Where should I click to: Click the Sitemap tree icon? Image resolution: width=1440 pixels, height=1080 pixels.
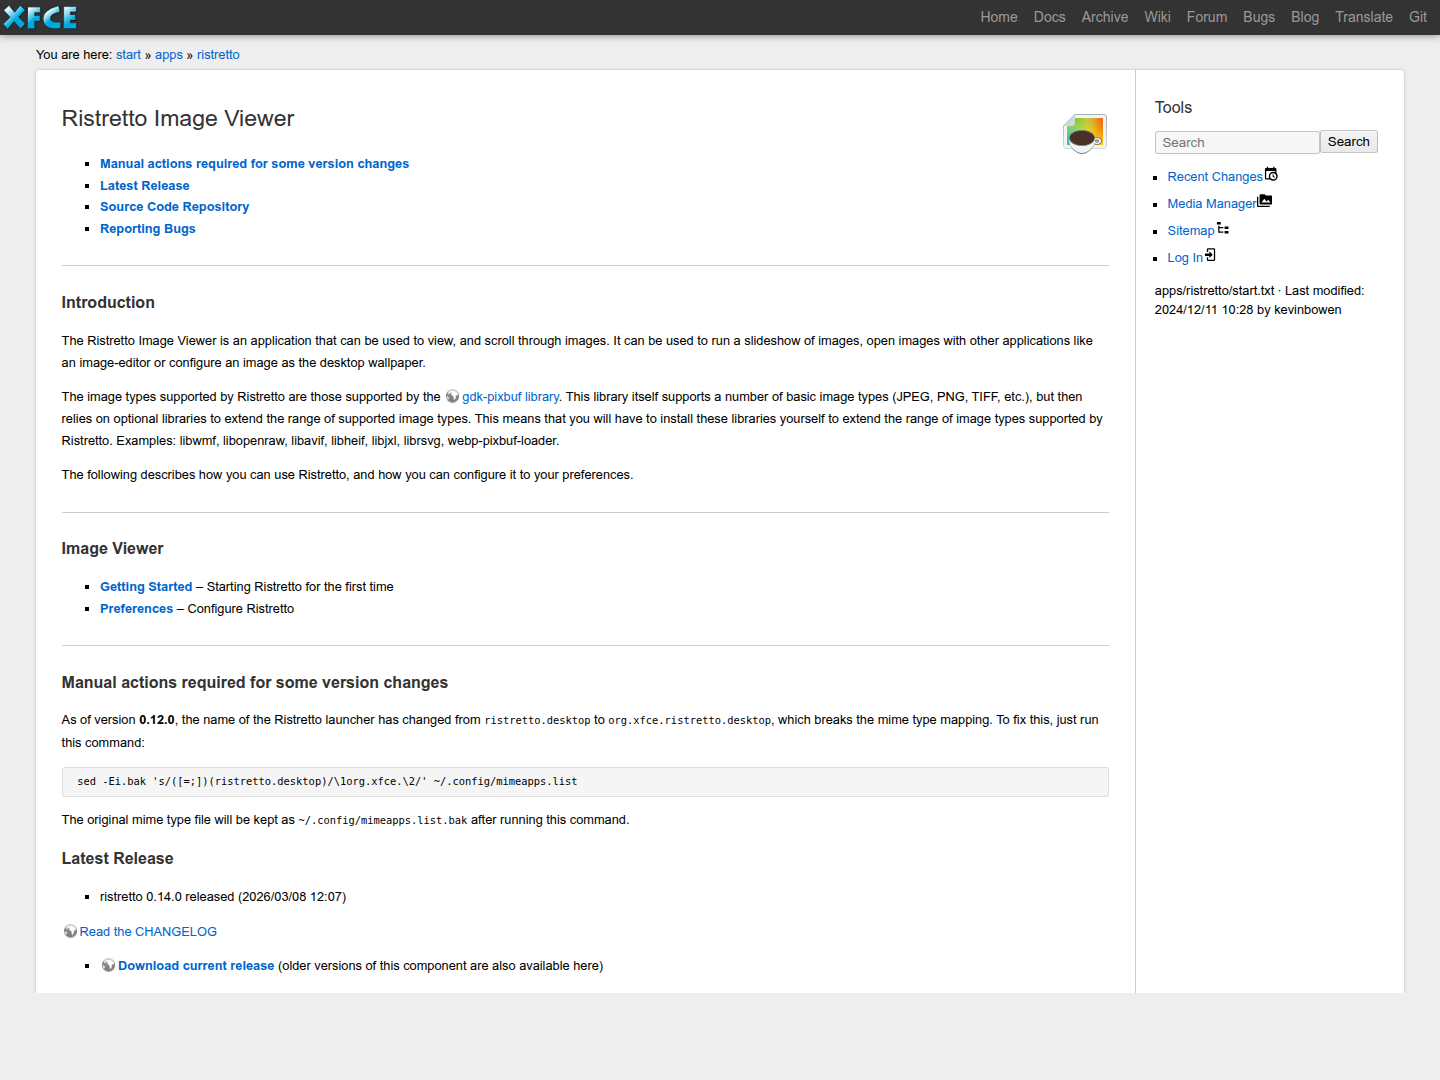(1223, 228)
